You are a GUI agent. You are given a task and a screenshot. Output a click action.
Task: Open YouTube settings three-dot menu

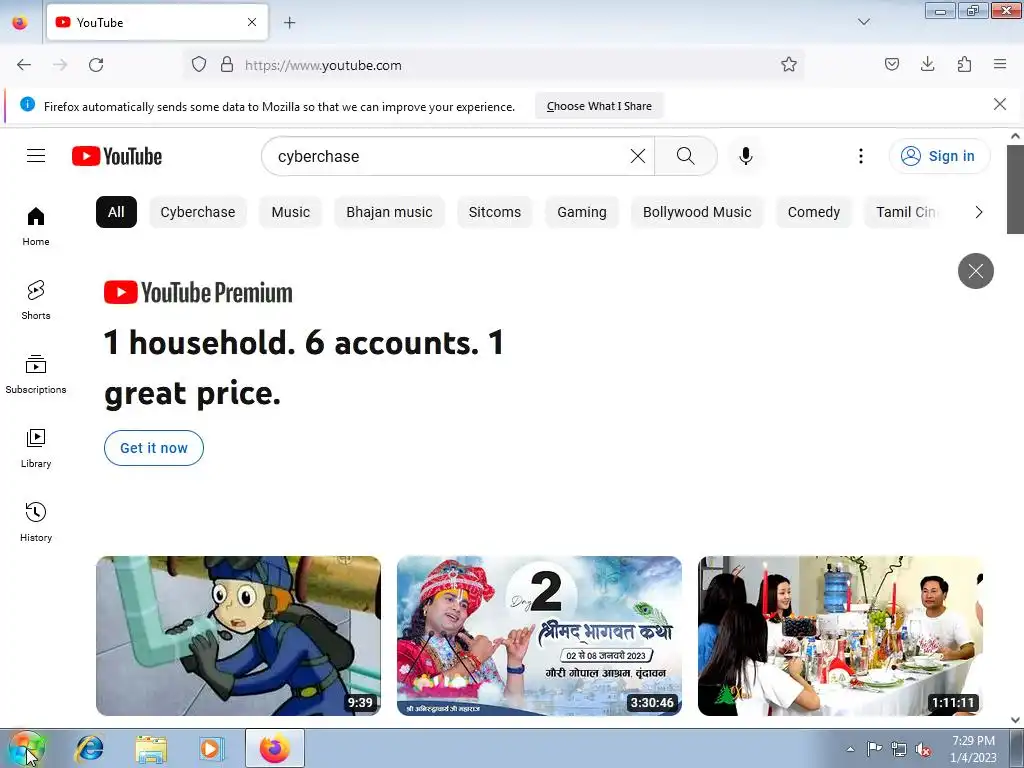861,156
